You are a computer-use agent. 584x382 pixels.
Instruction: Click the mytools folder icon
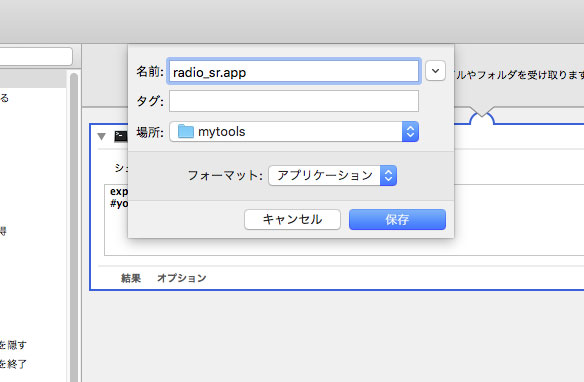[x=185, y=131]
